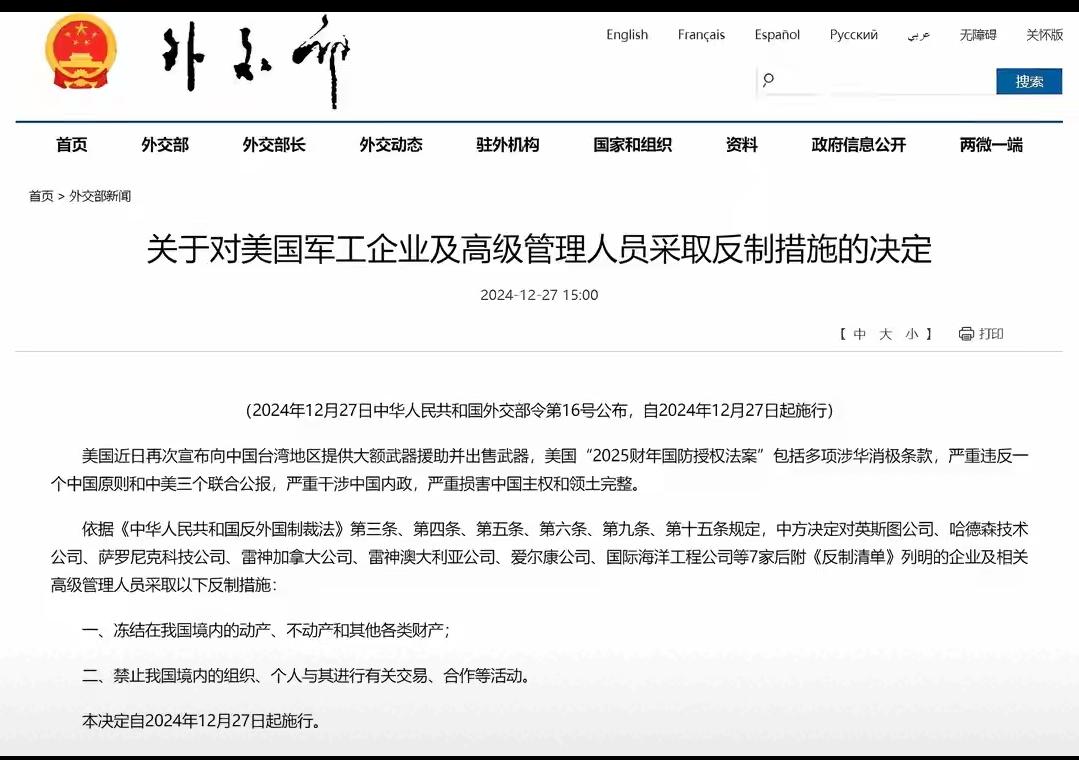The width and height of the screenshot is (1079, 760).
Task: Switch site language to English
Action: tap(627, 34)
